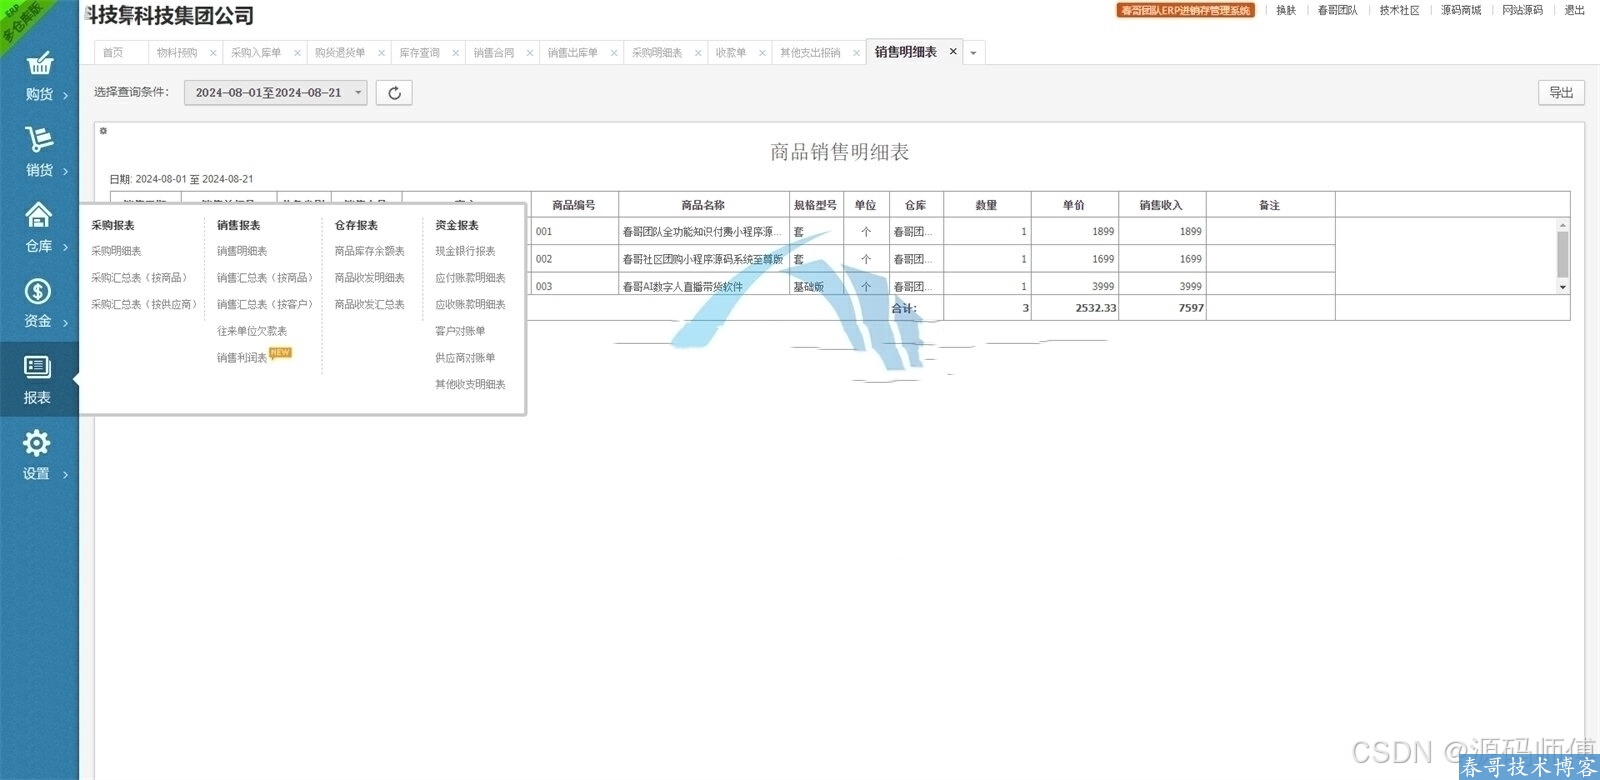Open the 技术社区 link

point(1399,10)
